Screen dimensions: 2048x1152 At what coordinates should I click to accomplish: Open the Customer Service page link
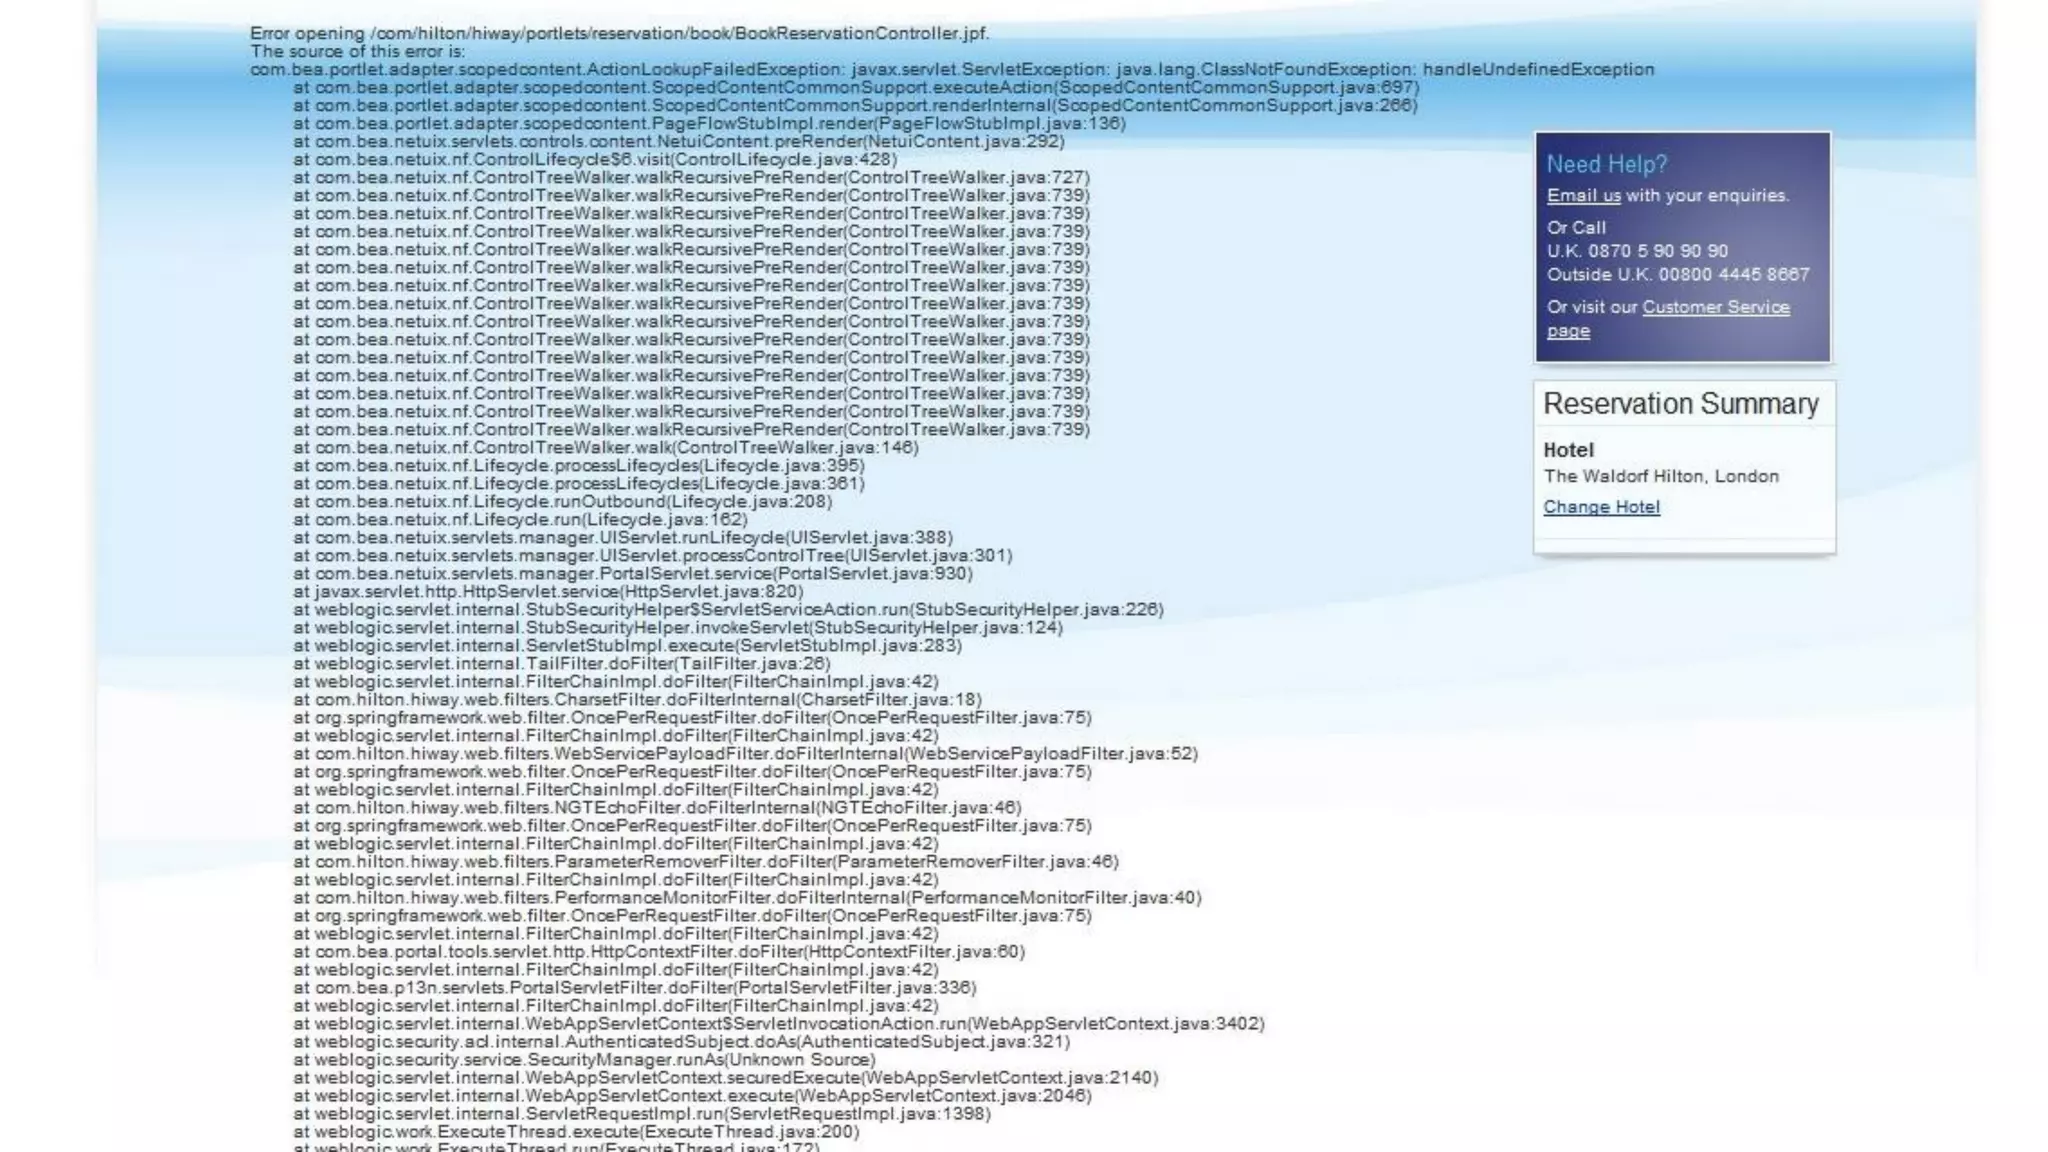(1715, 307)
